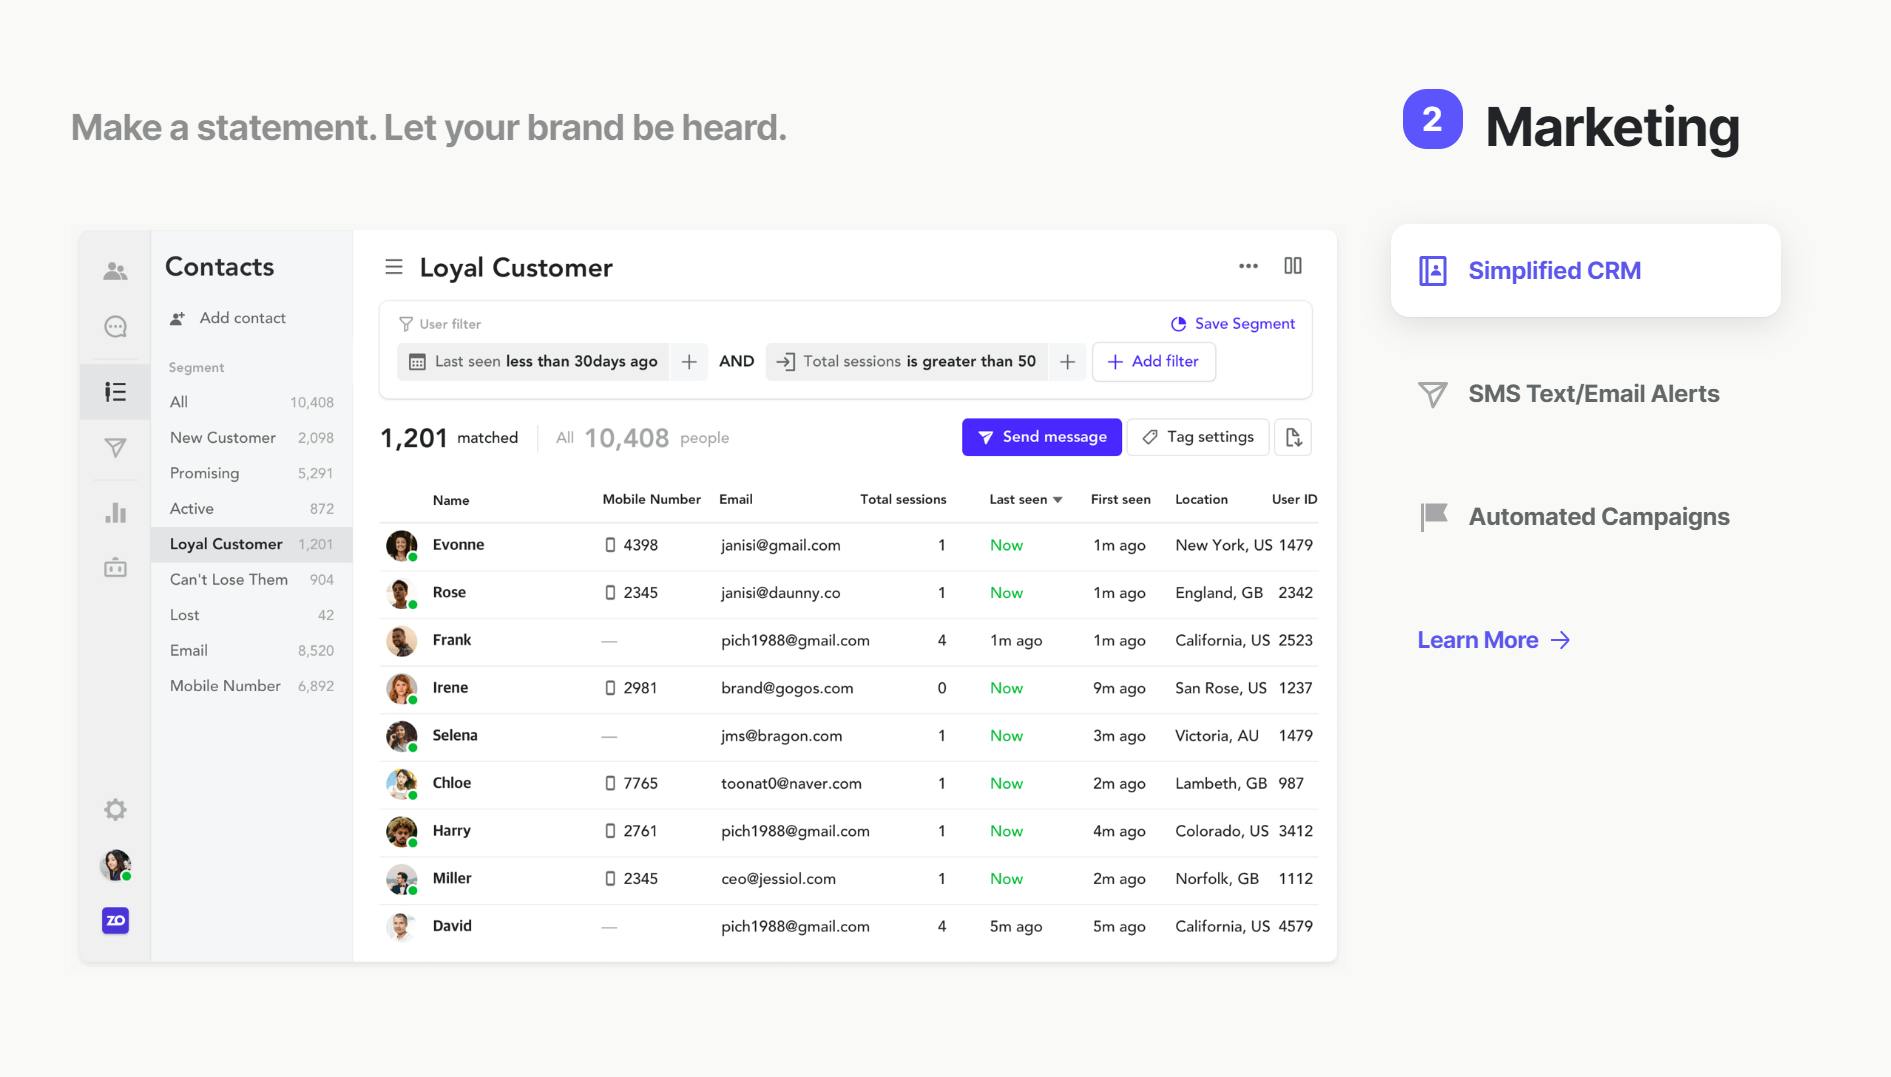Click Evonne's avatar in the contact list
Viewport: 1891px width, 1077px height.
401,545
